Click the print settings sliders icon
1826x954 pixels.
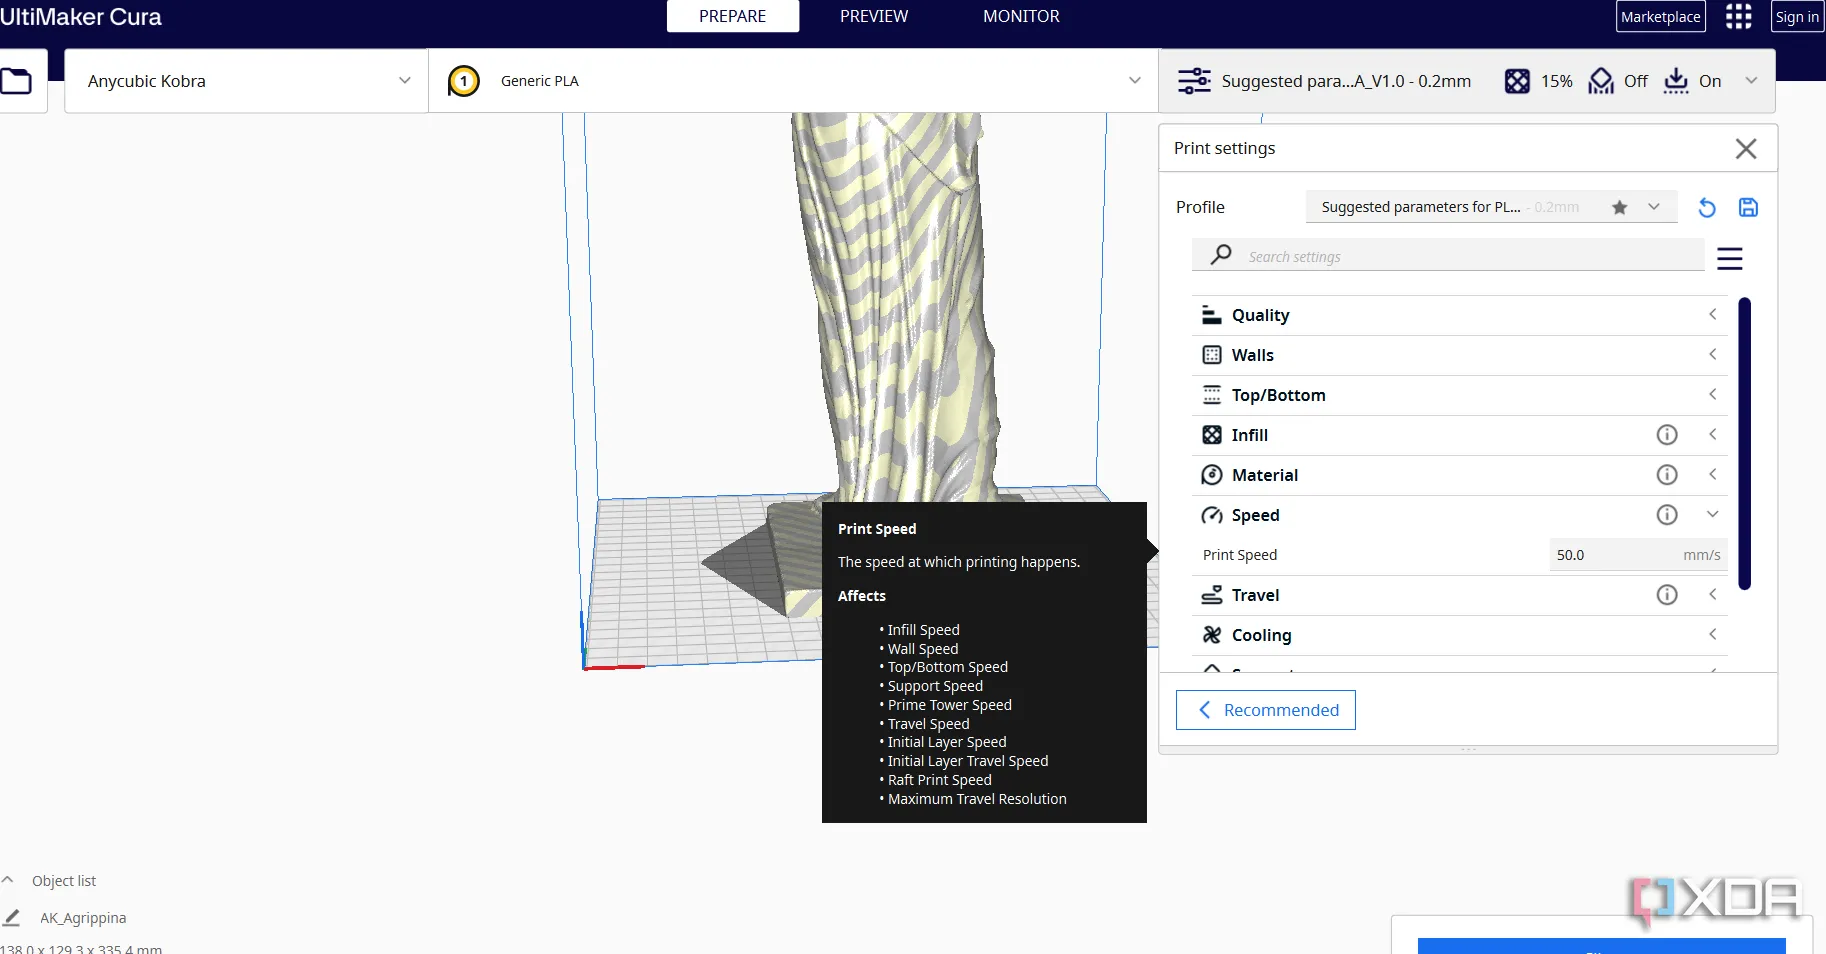click(x=1194, y=81)
